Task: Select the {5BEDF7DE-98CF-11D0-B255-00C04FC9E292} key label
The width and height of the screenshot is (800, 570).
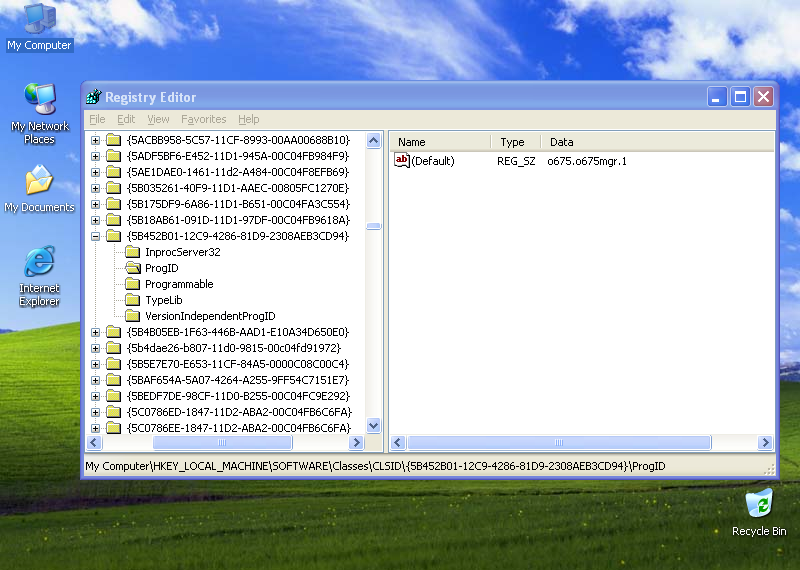Action: click(238, 396)
